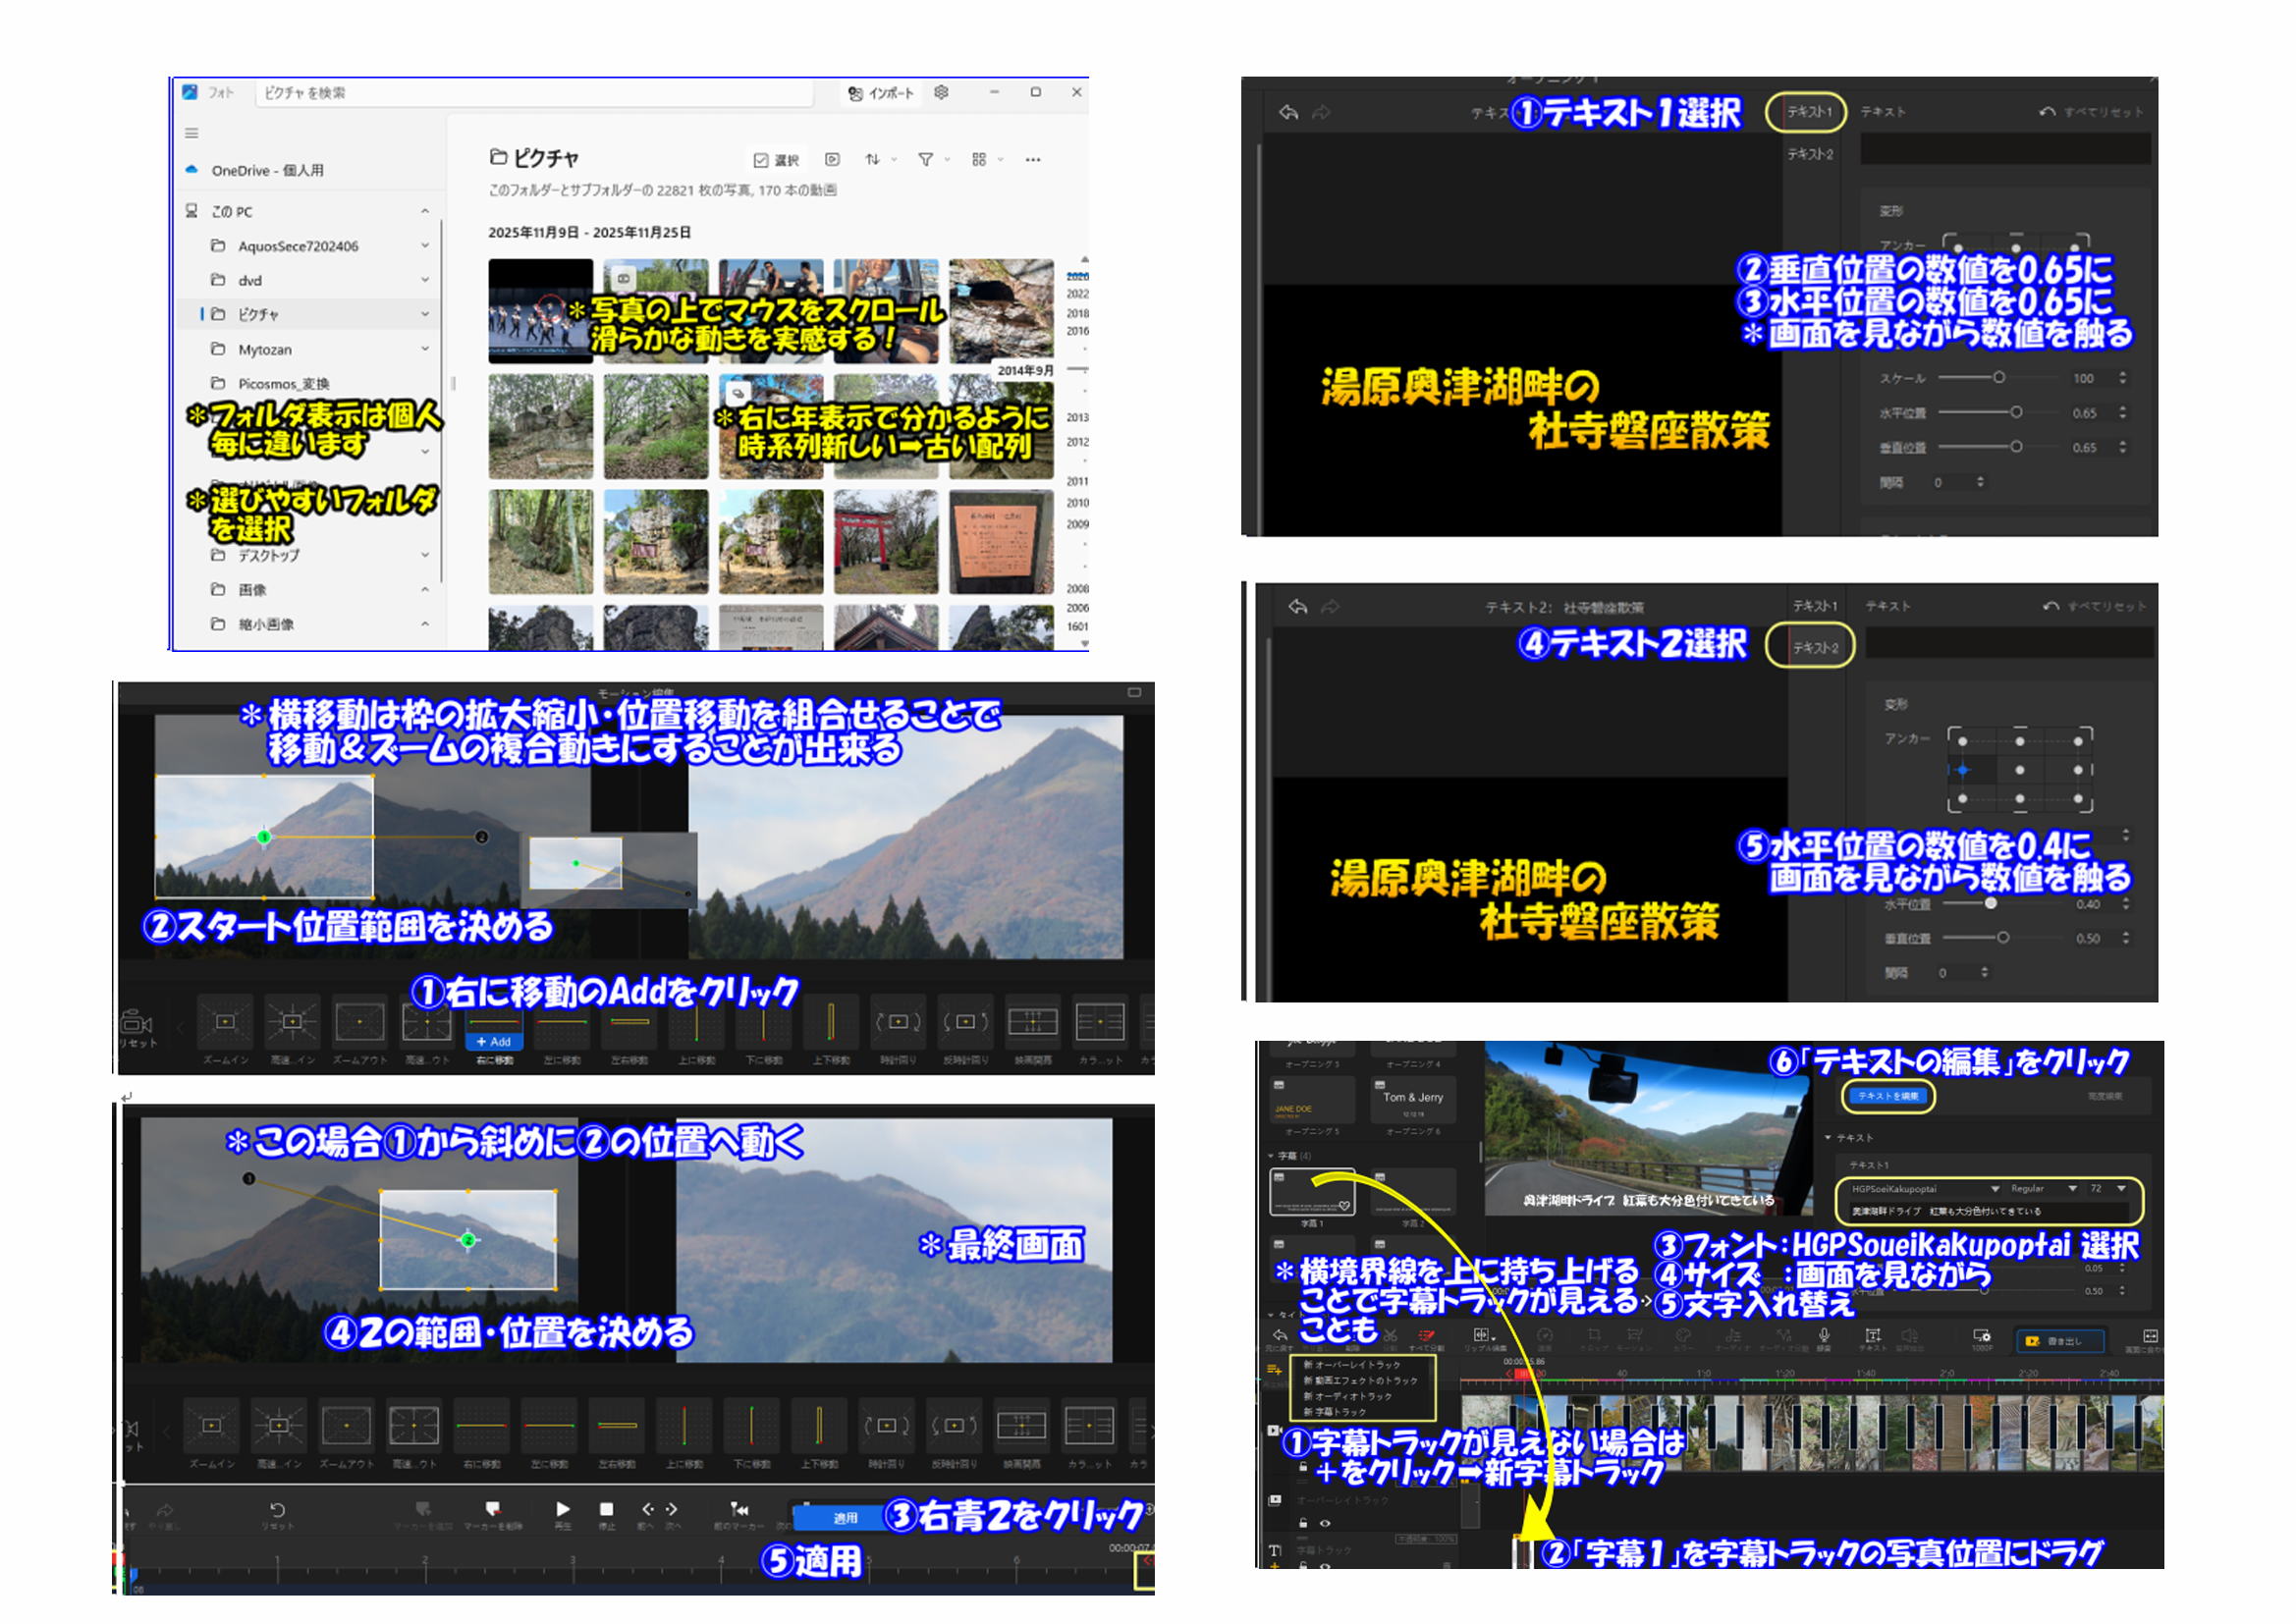This screenshot has height=1624, width=2296.
Task: Expand the Mytozan folder chevron
Action: pos(425,349)
